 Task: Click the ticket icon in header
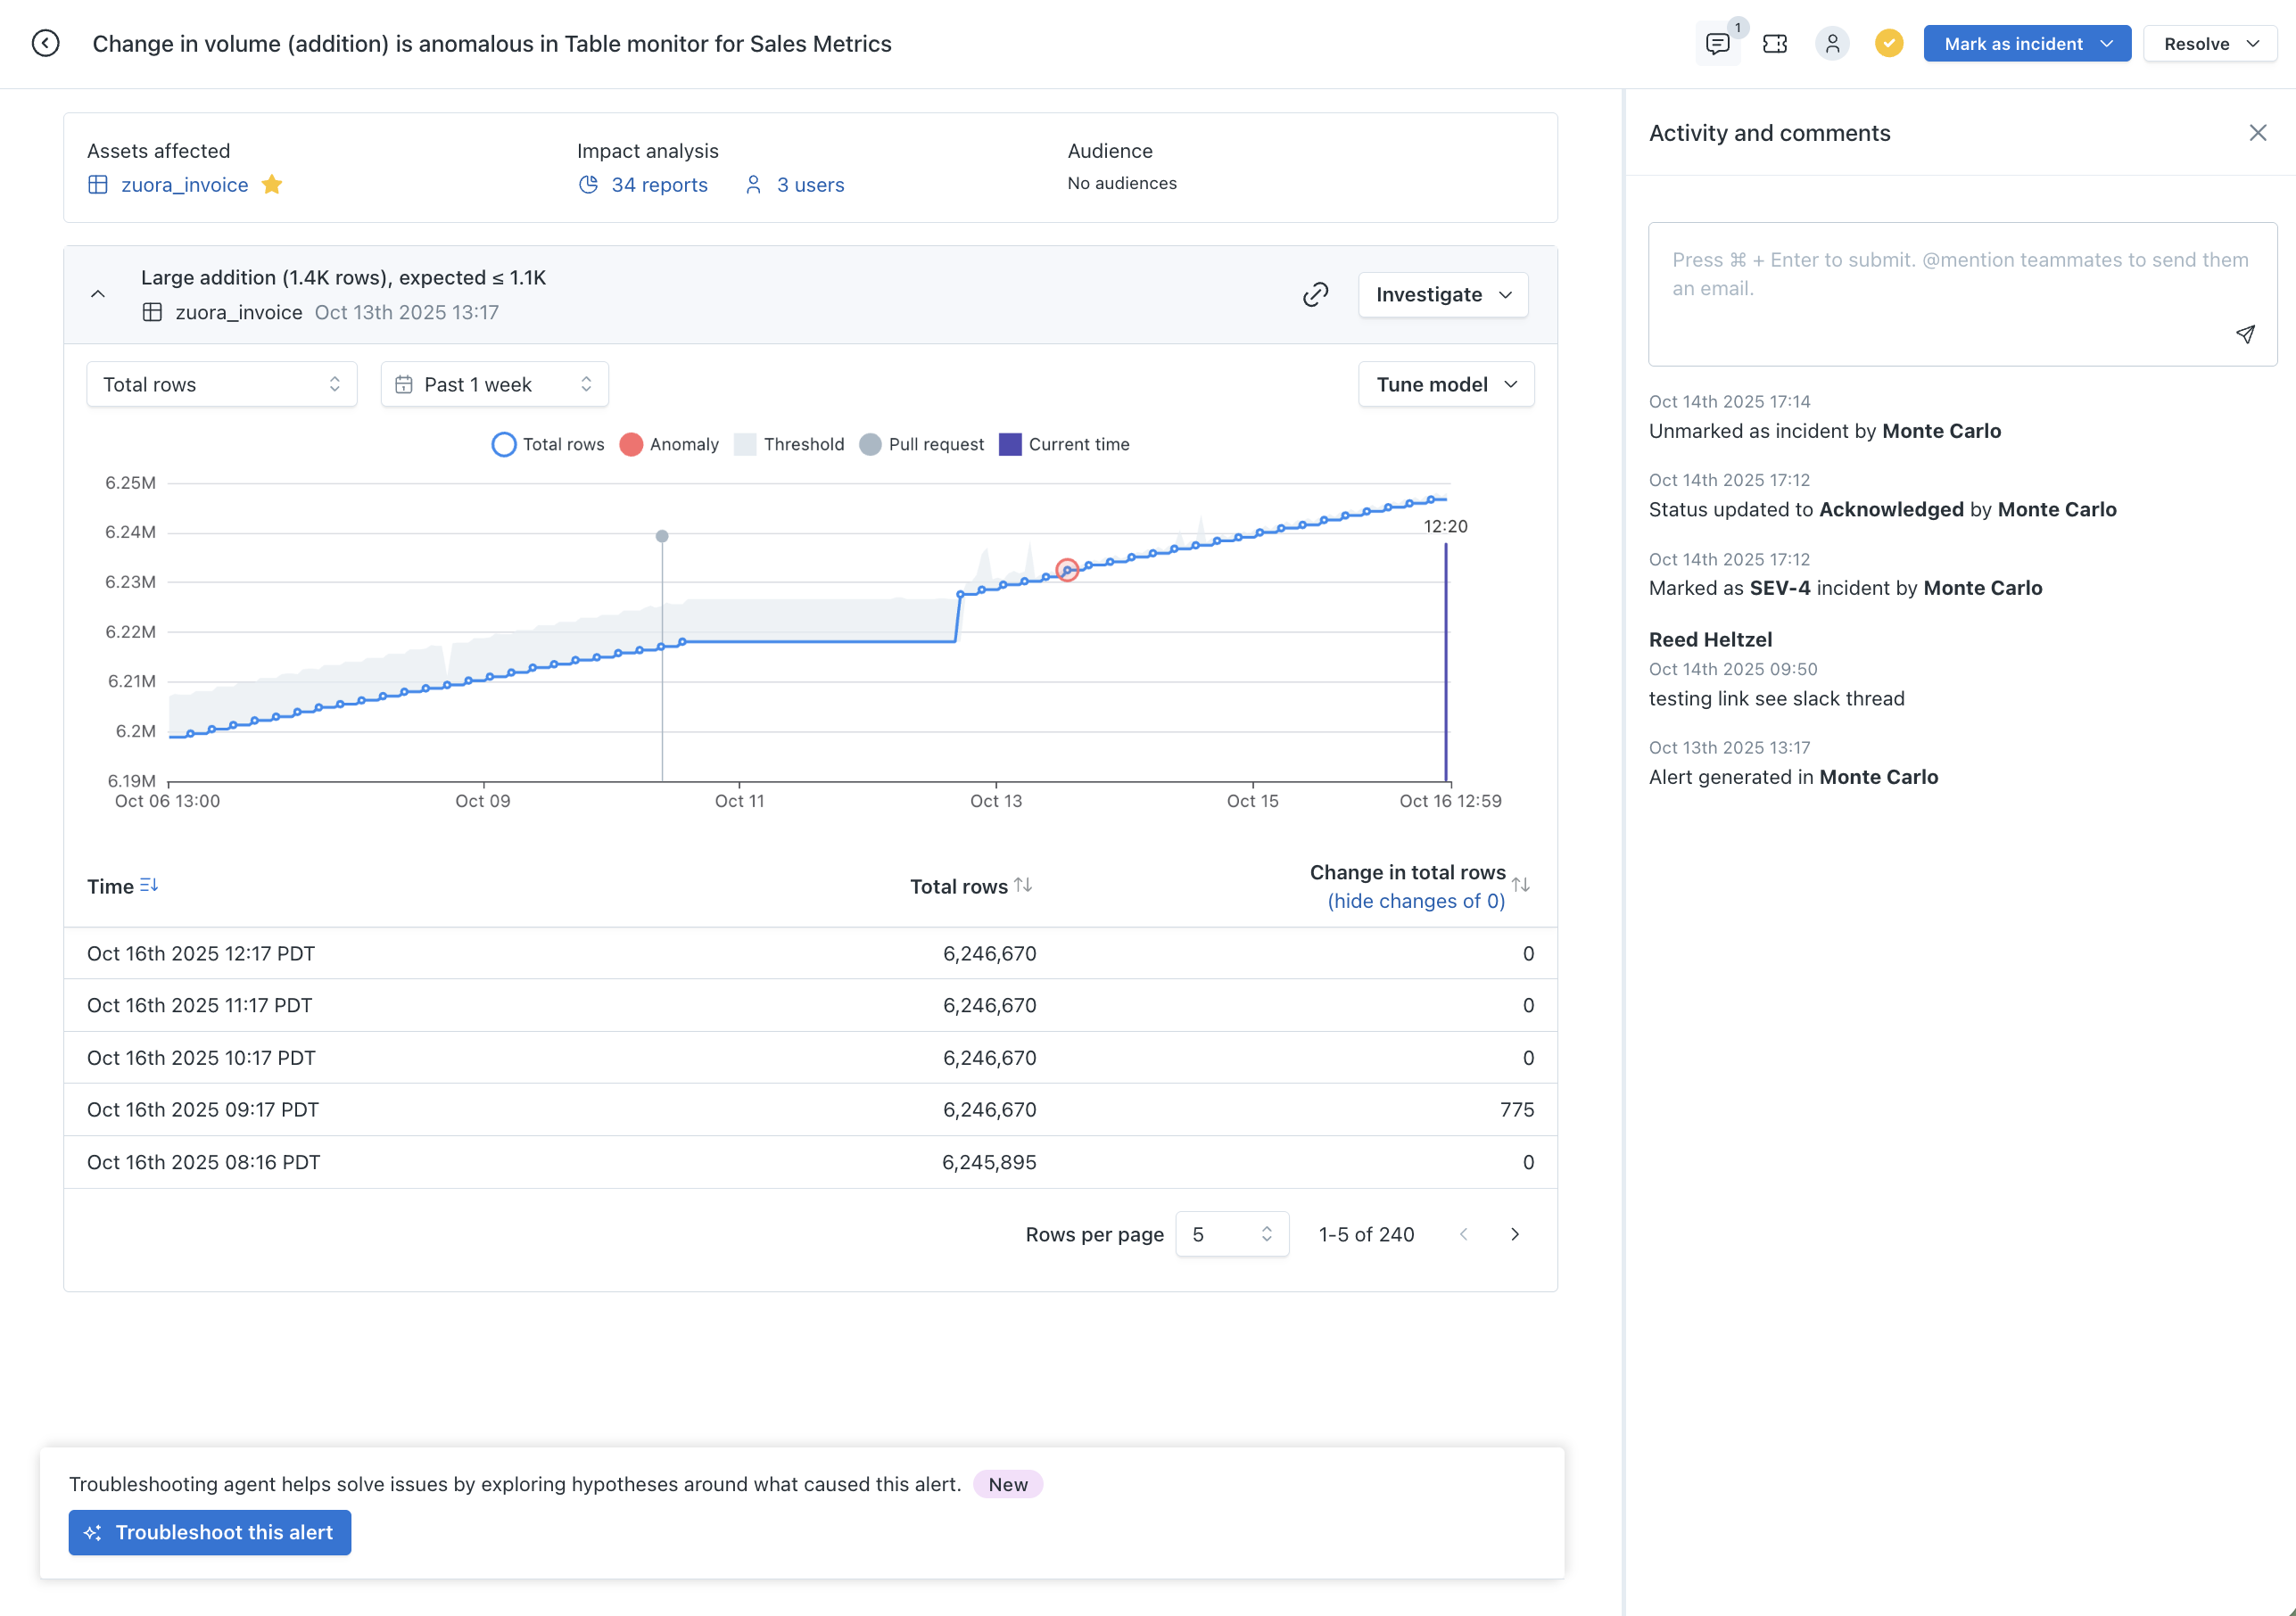1775,43
